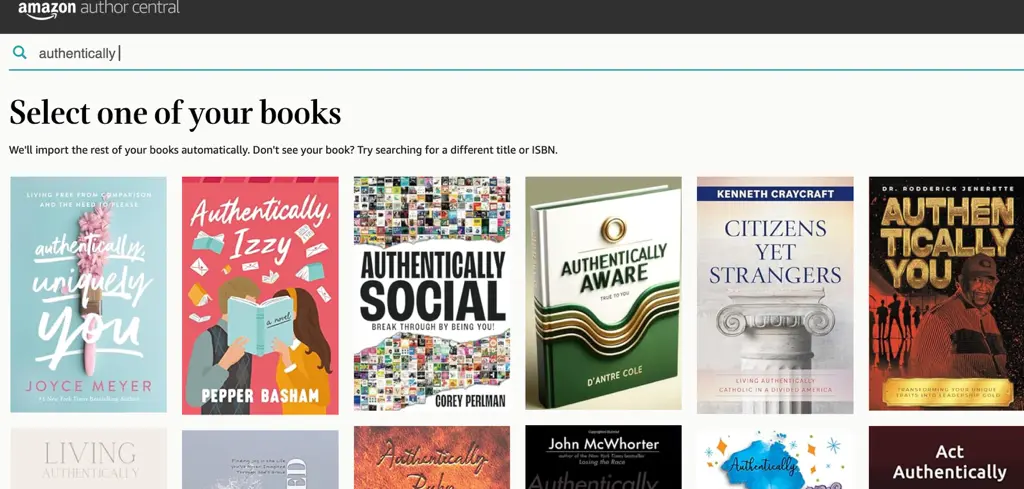Select 'Authentically, Izzy' by Pepper Basham
This screenshot has width=1024, height=489.
click(x=260, y=295)
